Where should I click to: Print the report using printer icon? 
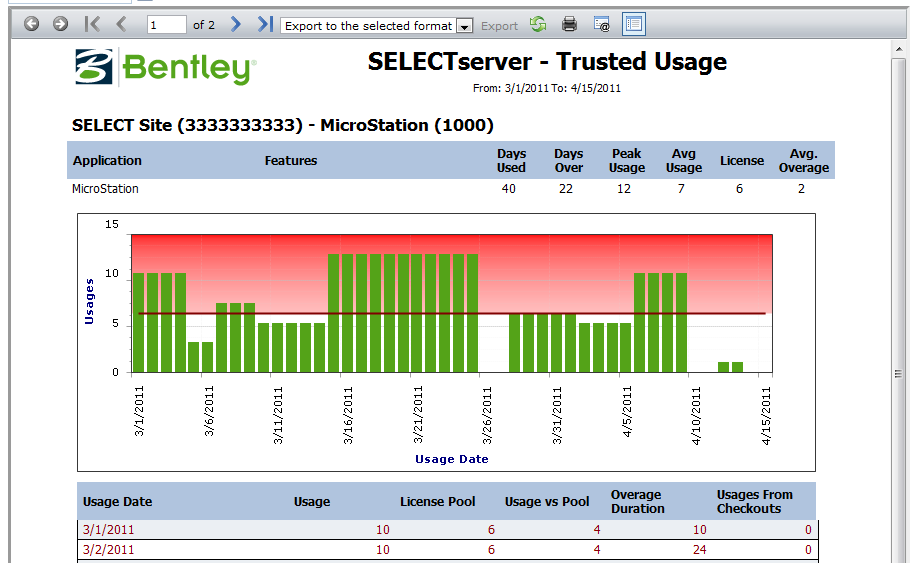[x=569, y=24]
